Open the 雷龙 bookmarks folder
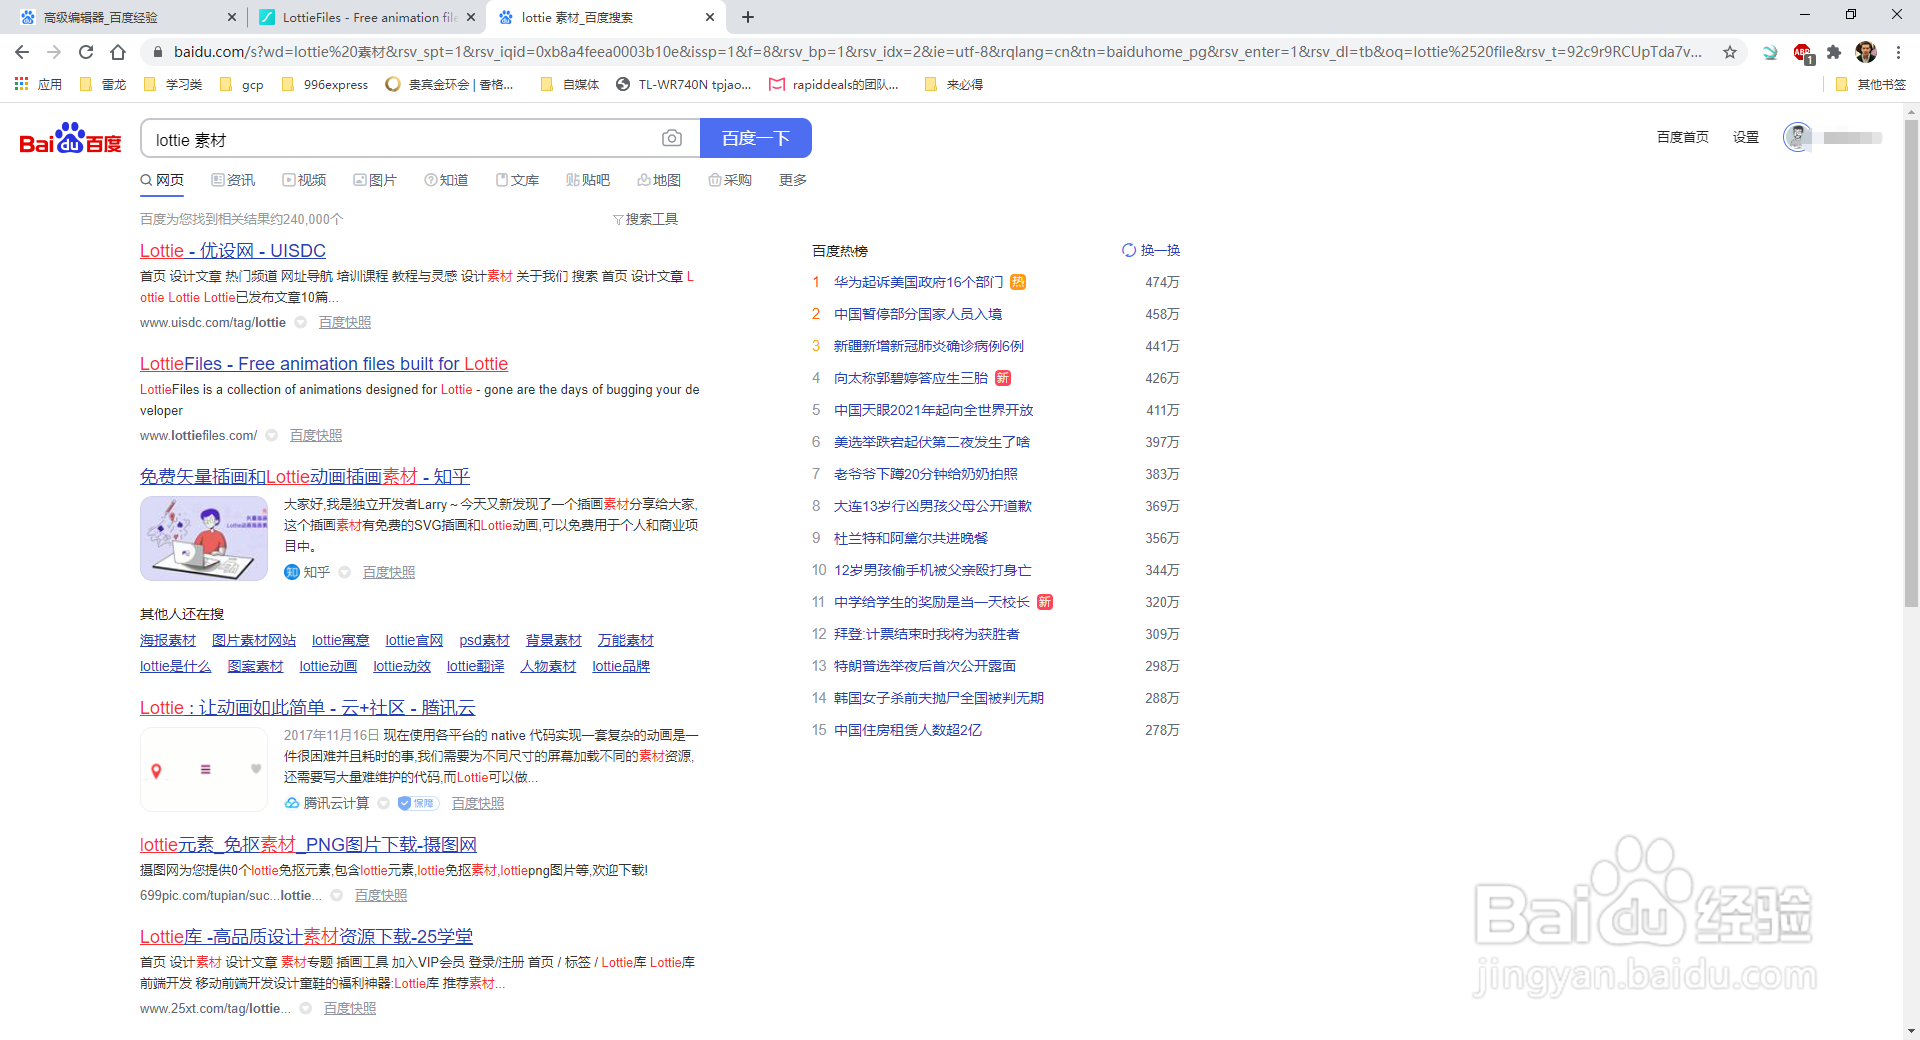The image size is (1920, 1040). [x=103, y=85]
